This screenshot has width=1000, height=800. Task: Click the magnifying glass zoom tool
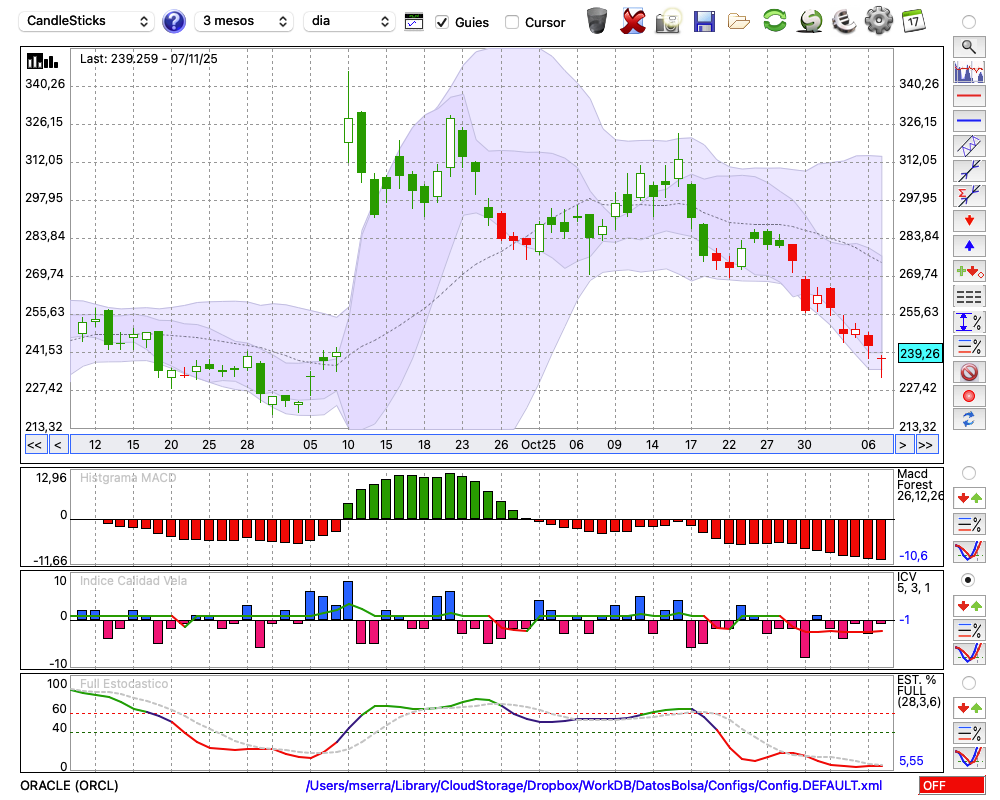click(968, 46)
